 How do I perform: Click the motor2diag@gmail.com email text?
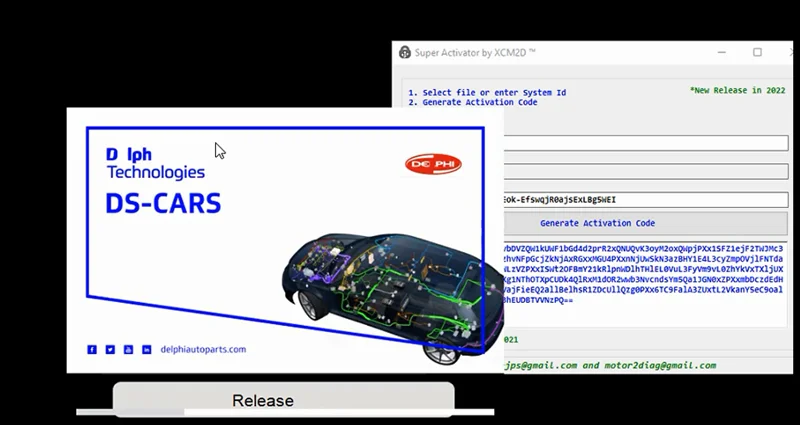(660, 365)
